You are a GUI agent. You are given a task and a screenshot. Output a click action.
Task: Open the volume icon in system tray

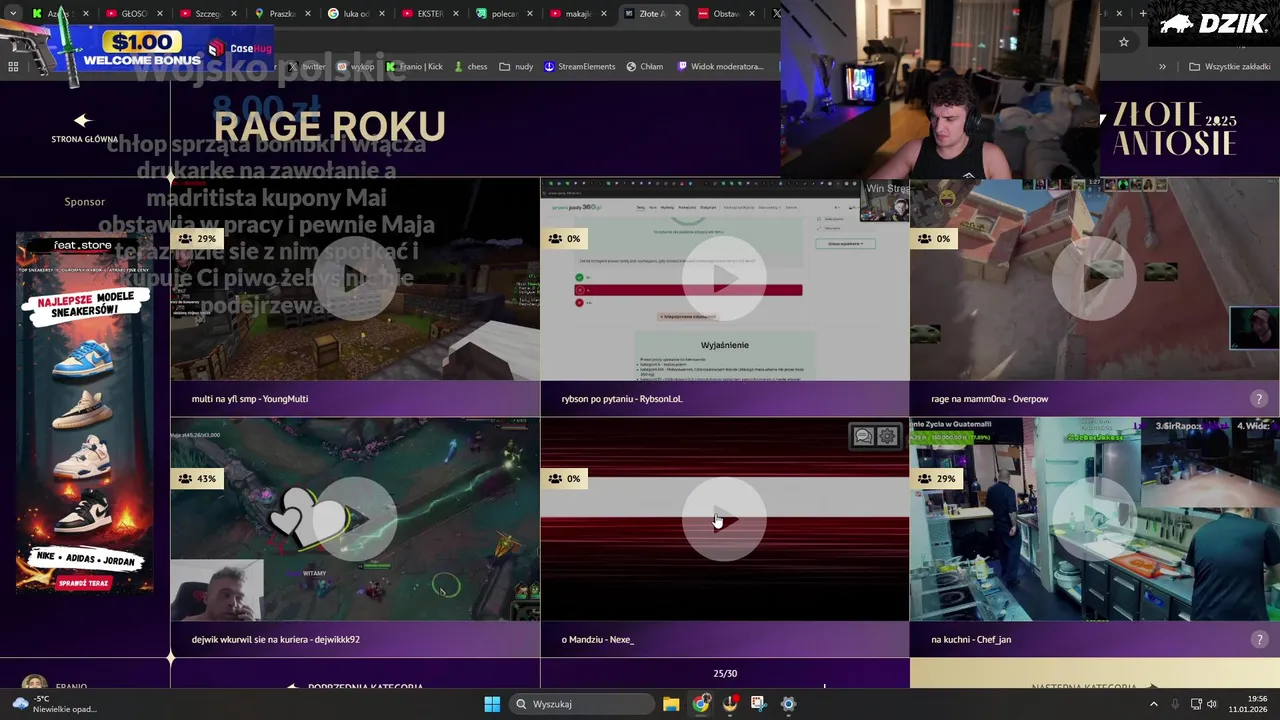pyautogui.click(x=1212, y=704)
